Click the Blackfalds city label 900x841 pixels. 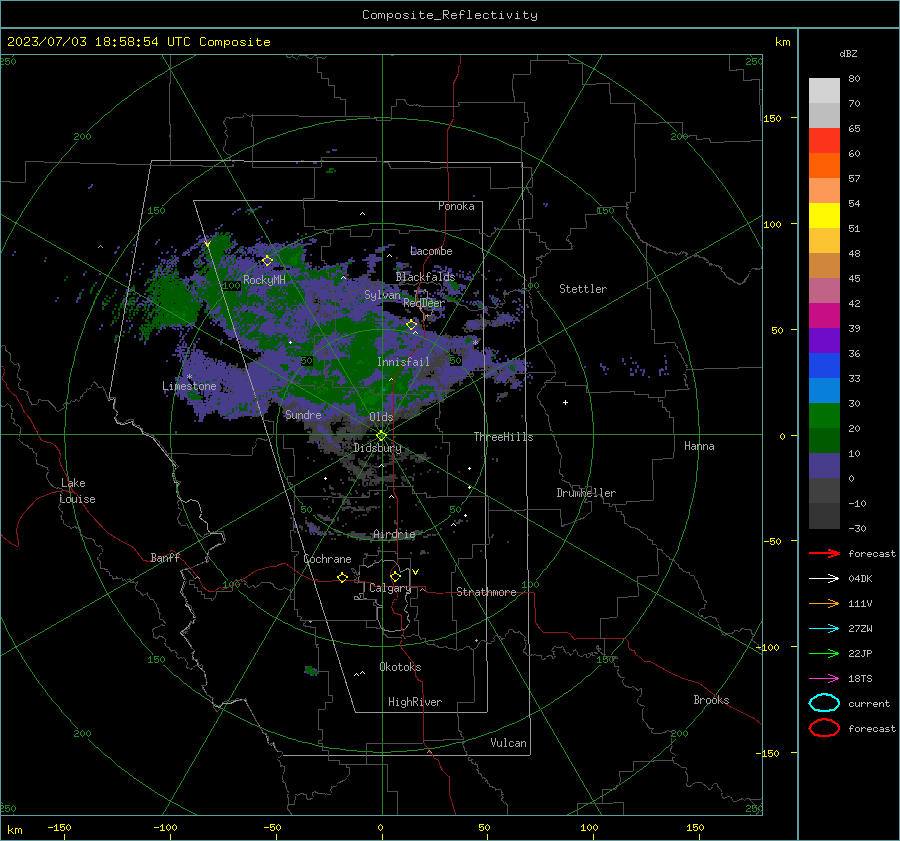(x=425, y=277)
